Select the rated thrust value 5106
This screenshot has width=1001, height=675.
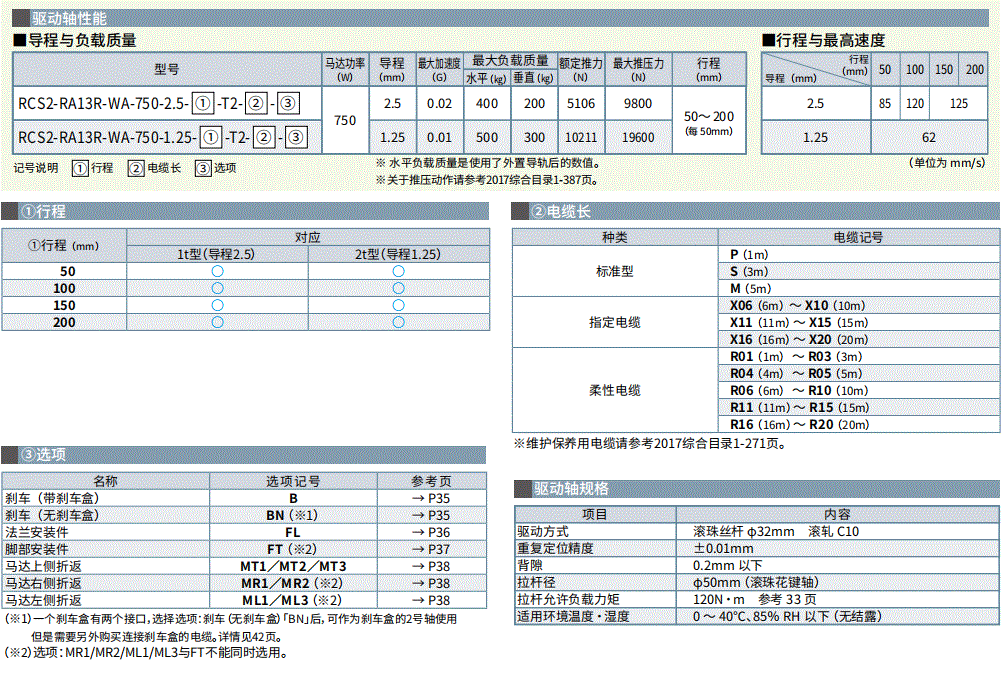pyautogui.click(x=581, y=103)
